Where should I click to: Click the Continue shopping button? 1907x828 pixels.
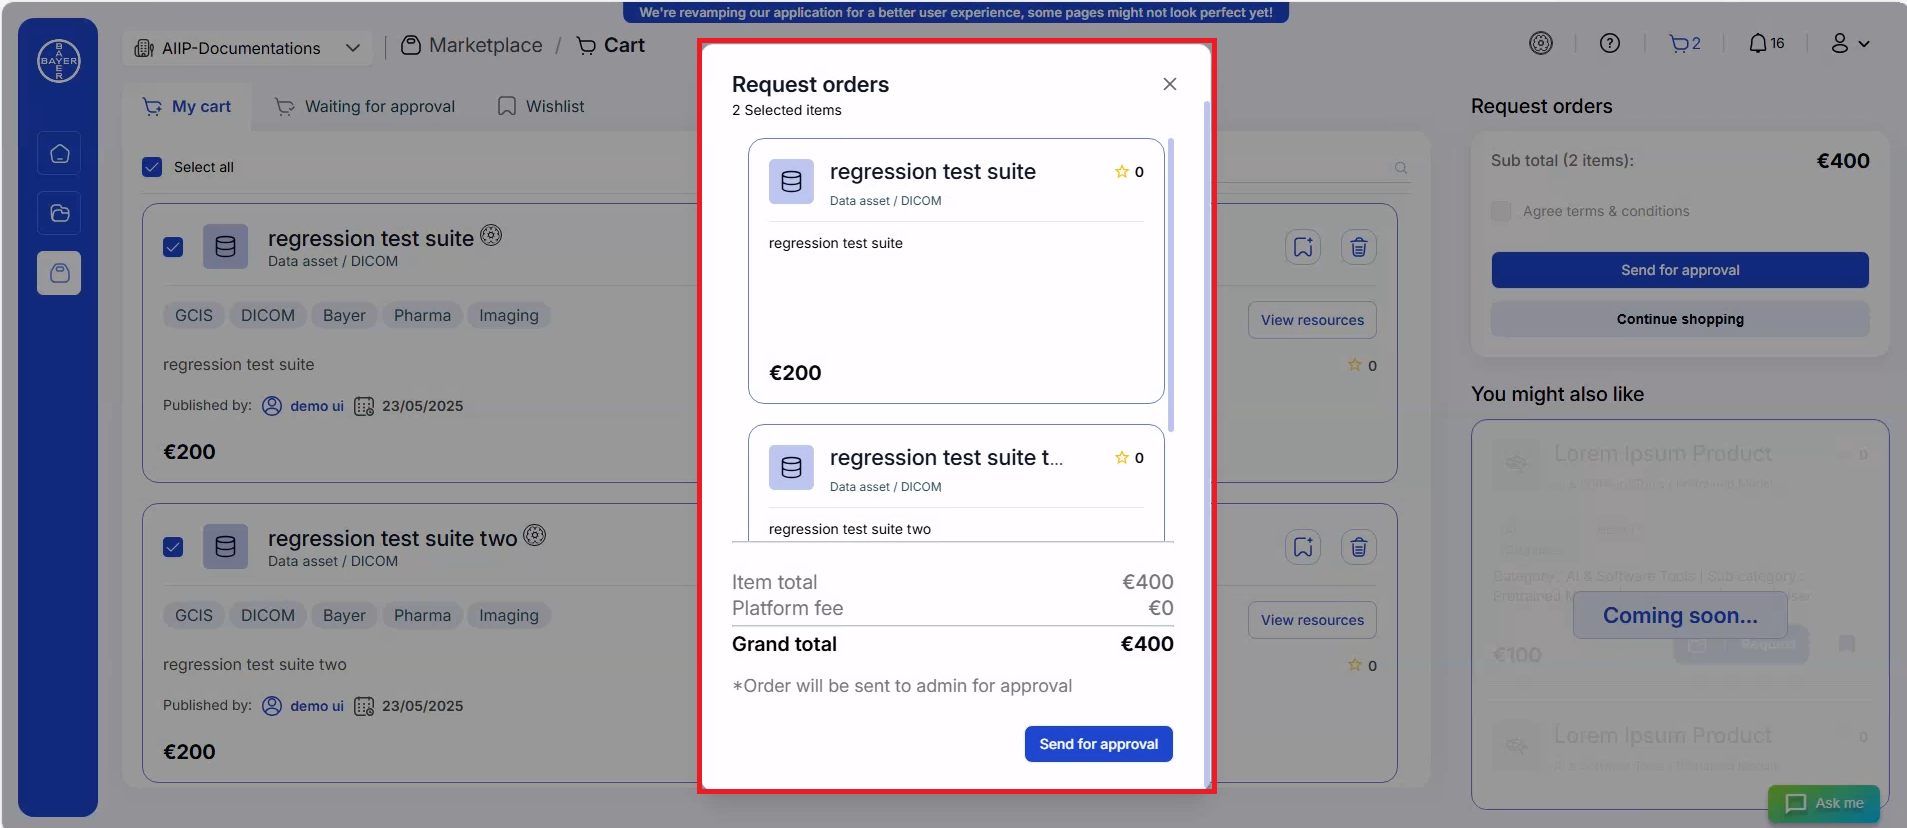coord(1680,319)
